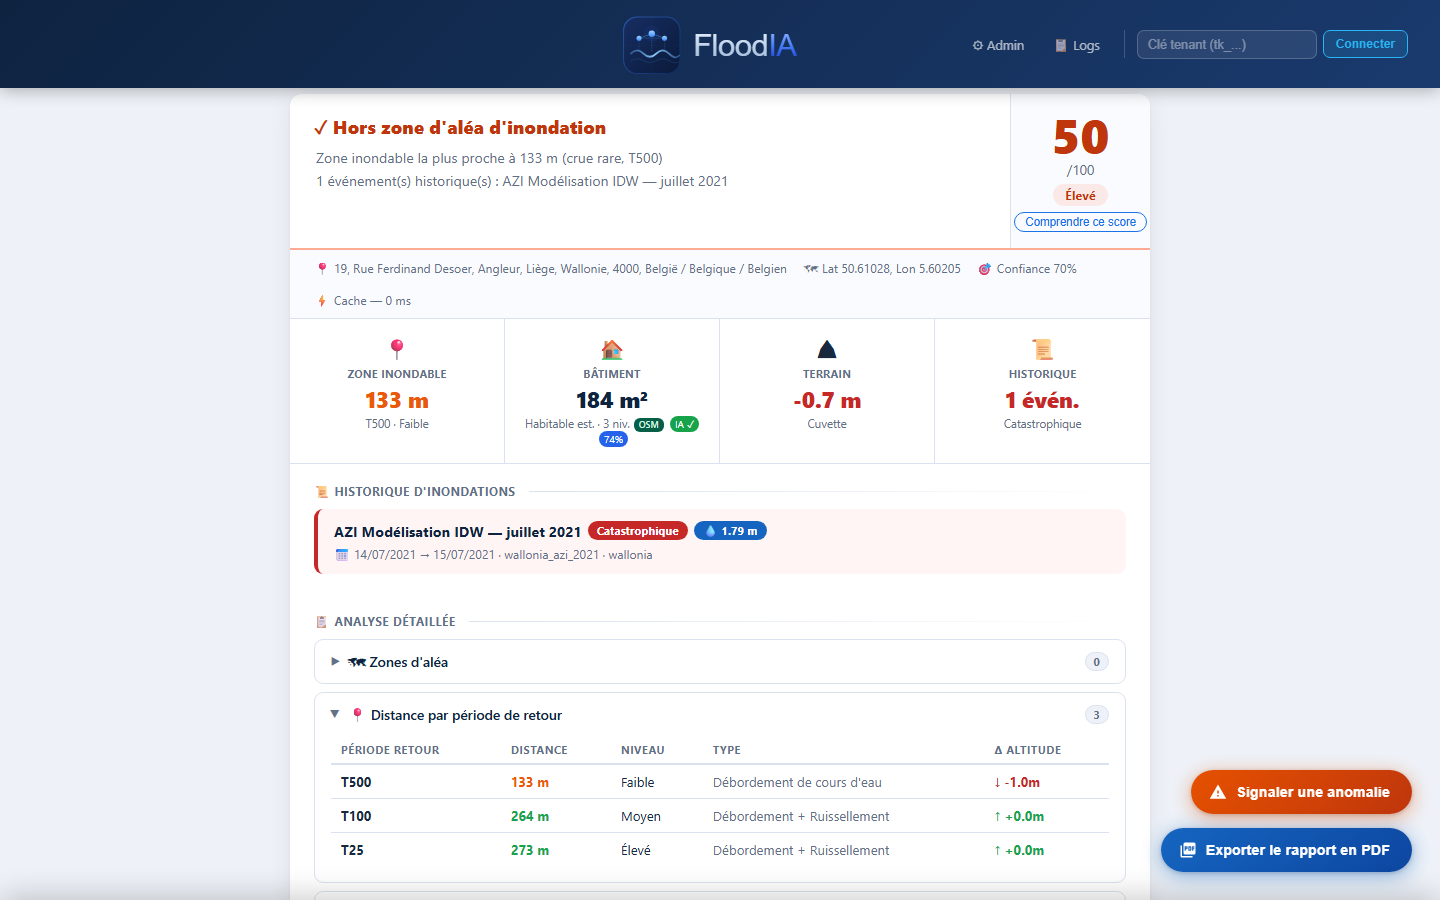Click the Catastrophique severity badge

click(x=638, y=531)
